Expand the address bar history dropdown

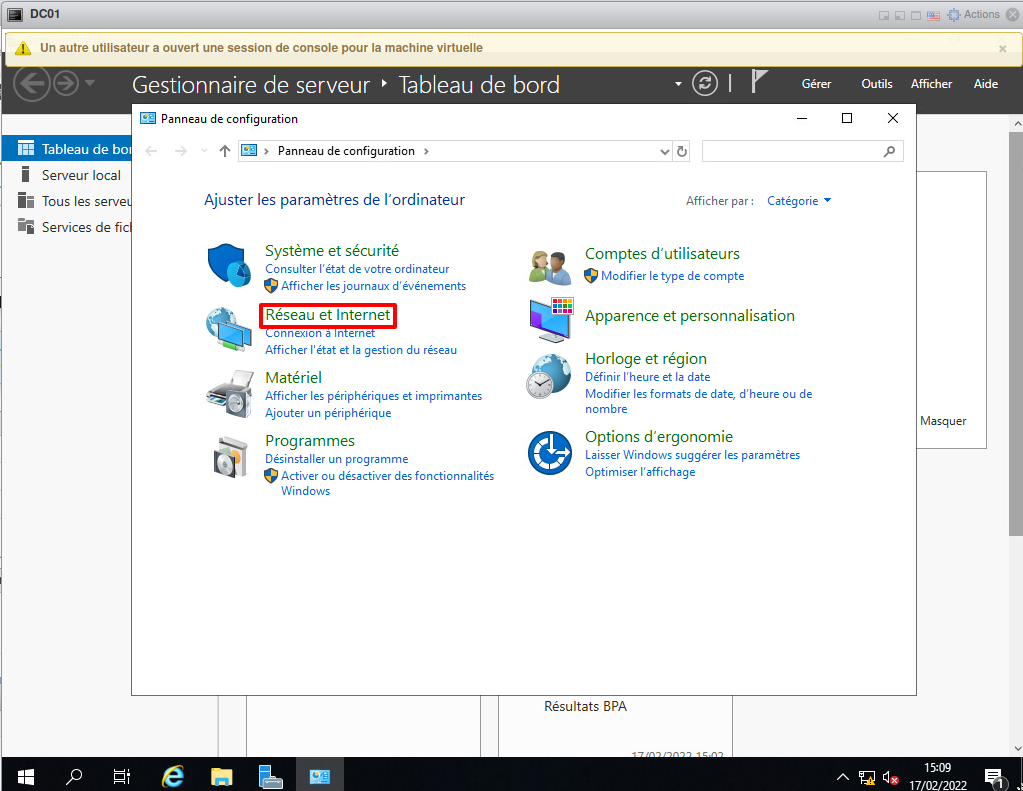665,151
